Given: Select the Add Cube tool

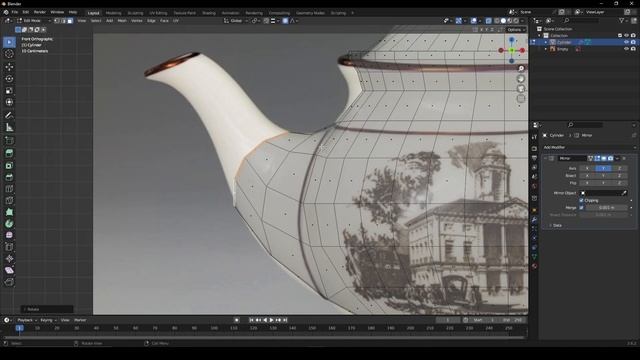Looking at the screenshot, I should [x=9, y=140].
